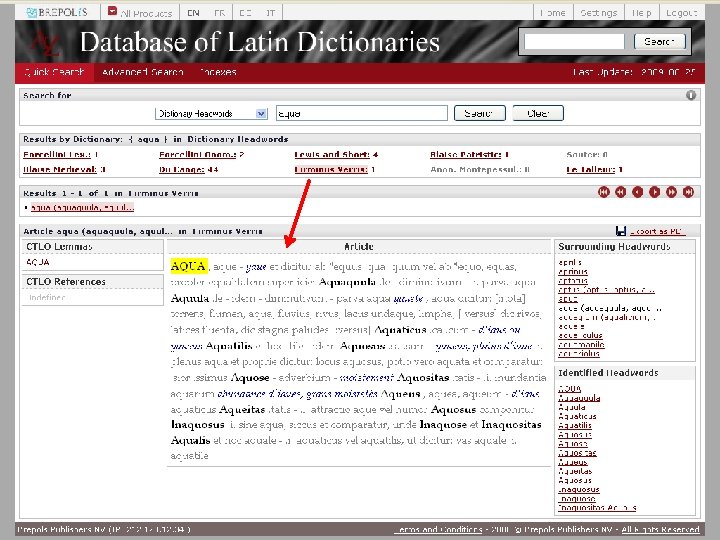Click the banner Search button
Viewport: 720px width, 540px height.
click(x=659, y=41)
